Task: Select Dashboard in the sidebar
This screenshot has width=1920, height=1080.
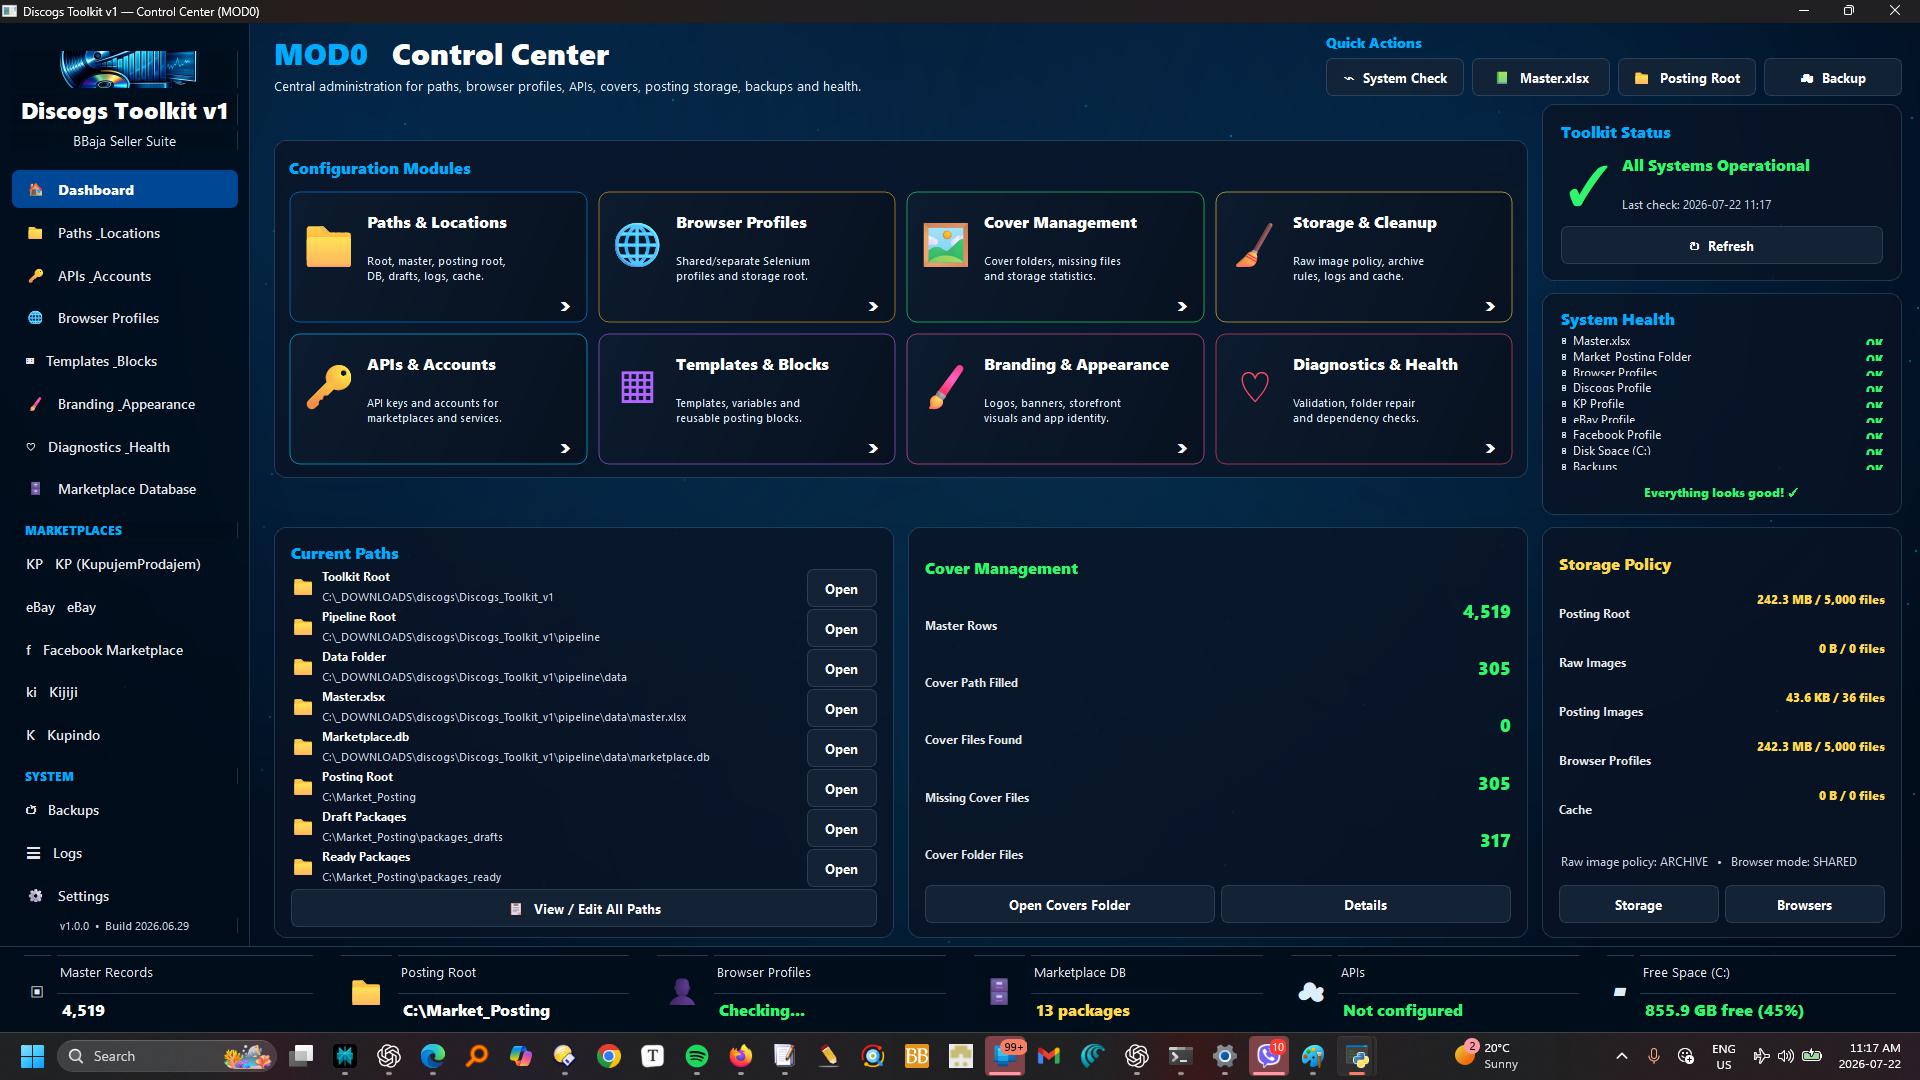Action: coord(125,190)
